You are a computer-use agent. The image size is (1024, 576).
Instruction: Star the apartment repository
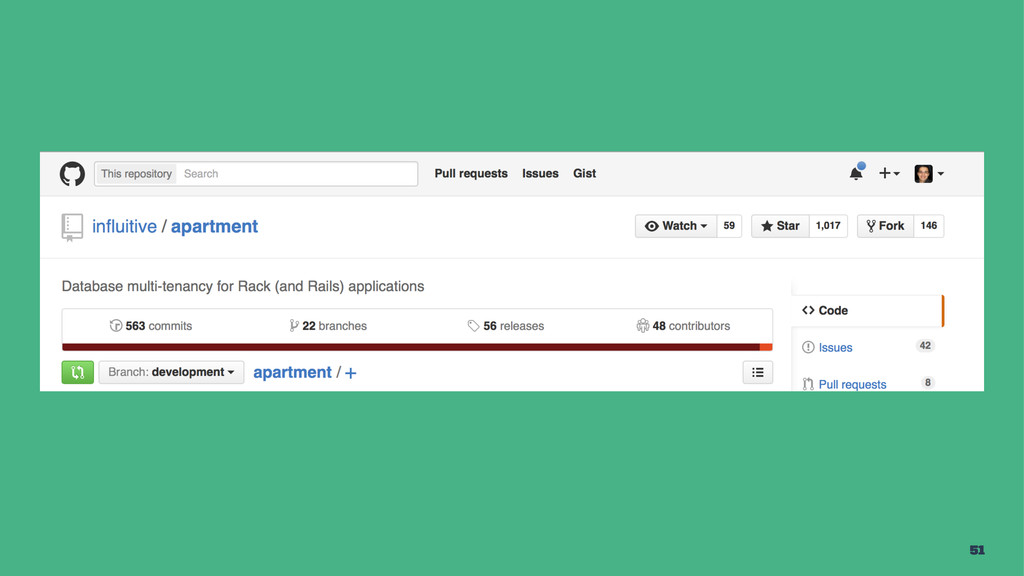pyautogui.click(x=780, y=226)
